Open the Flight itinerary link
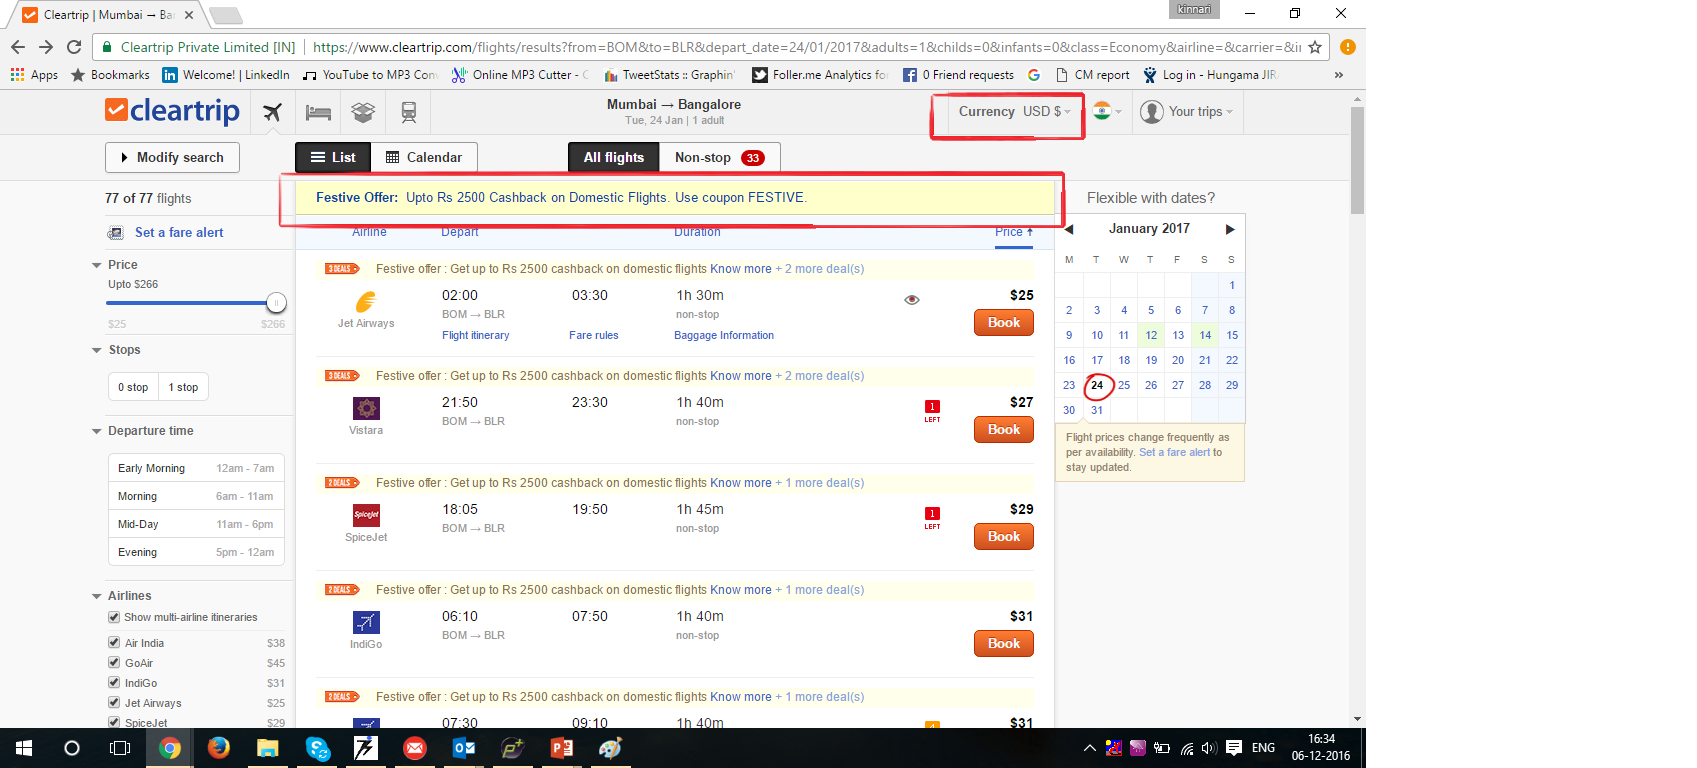Viewport: 1697px width, 768px height. [x=476, y=336]
